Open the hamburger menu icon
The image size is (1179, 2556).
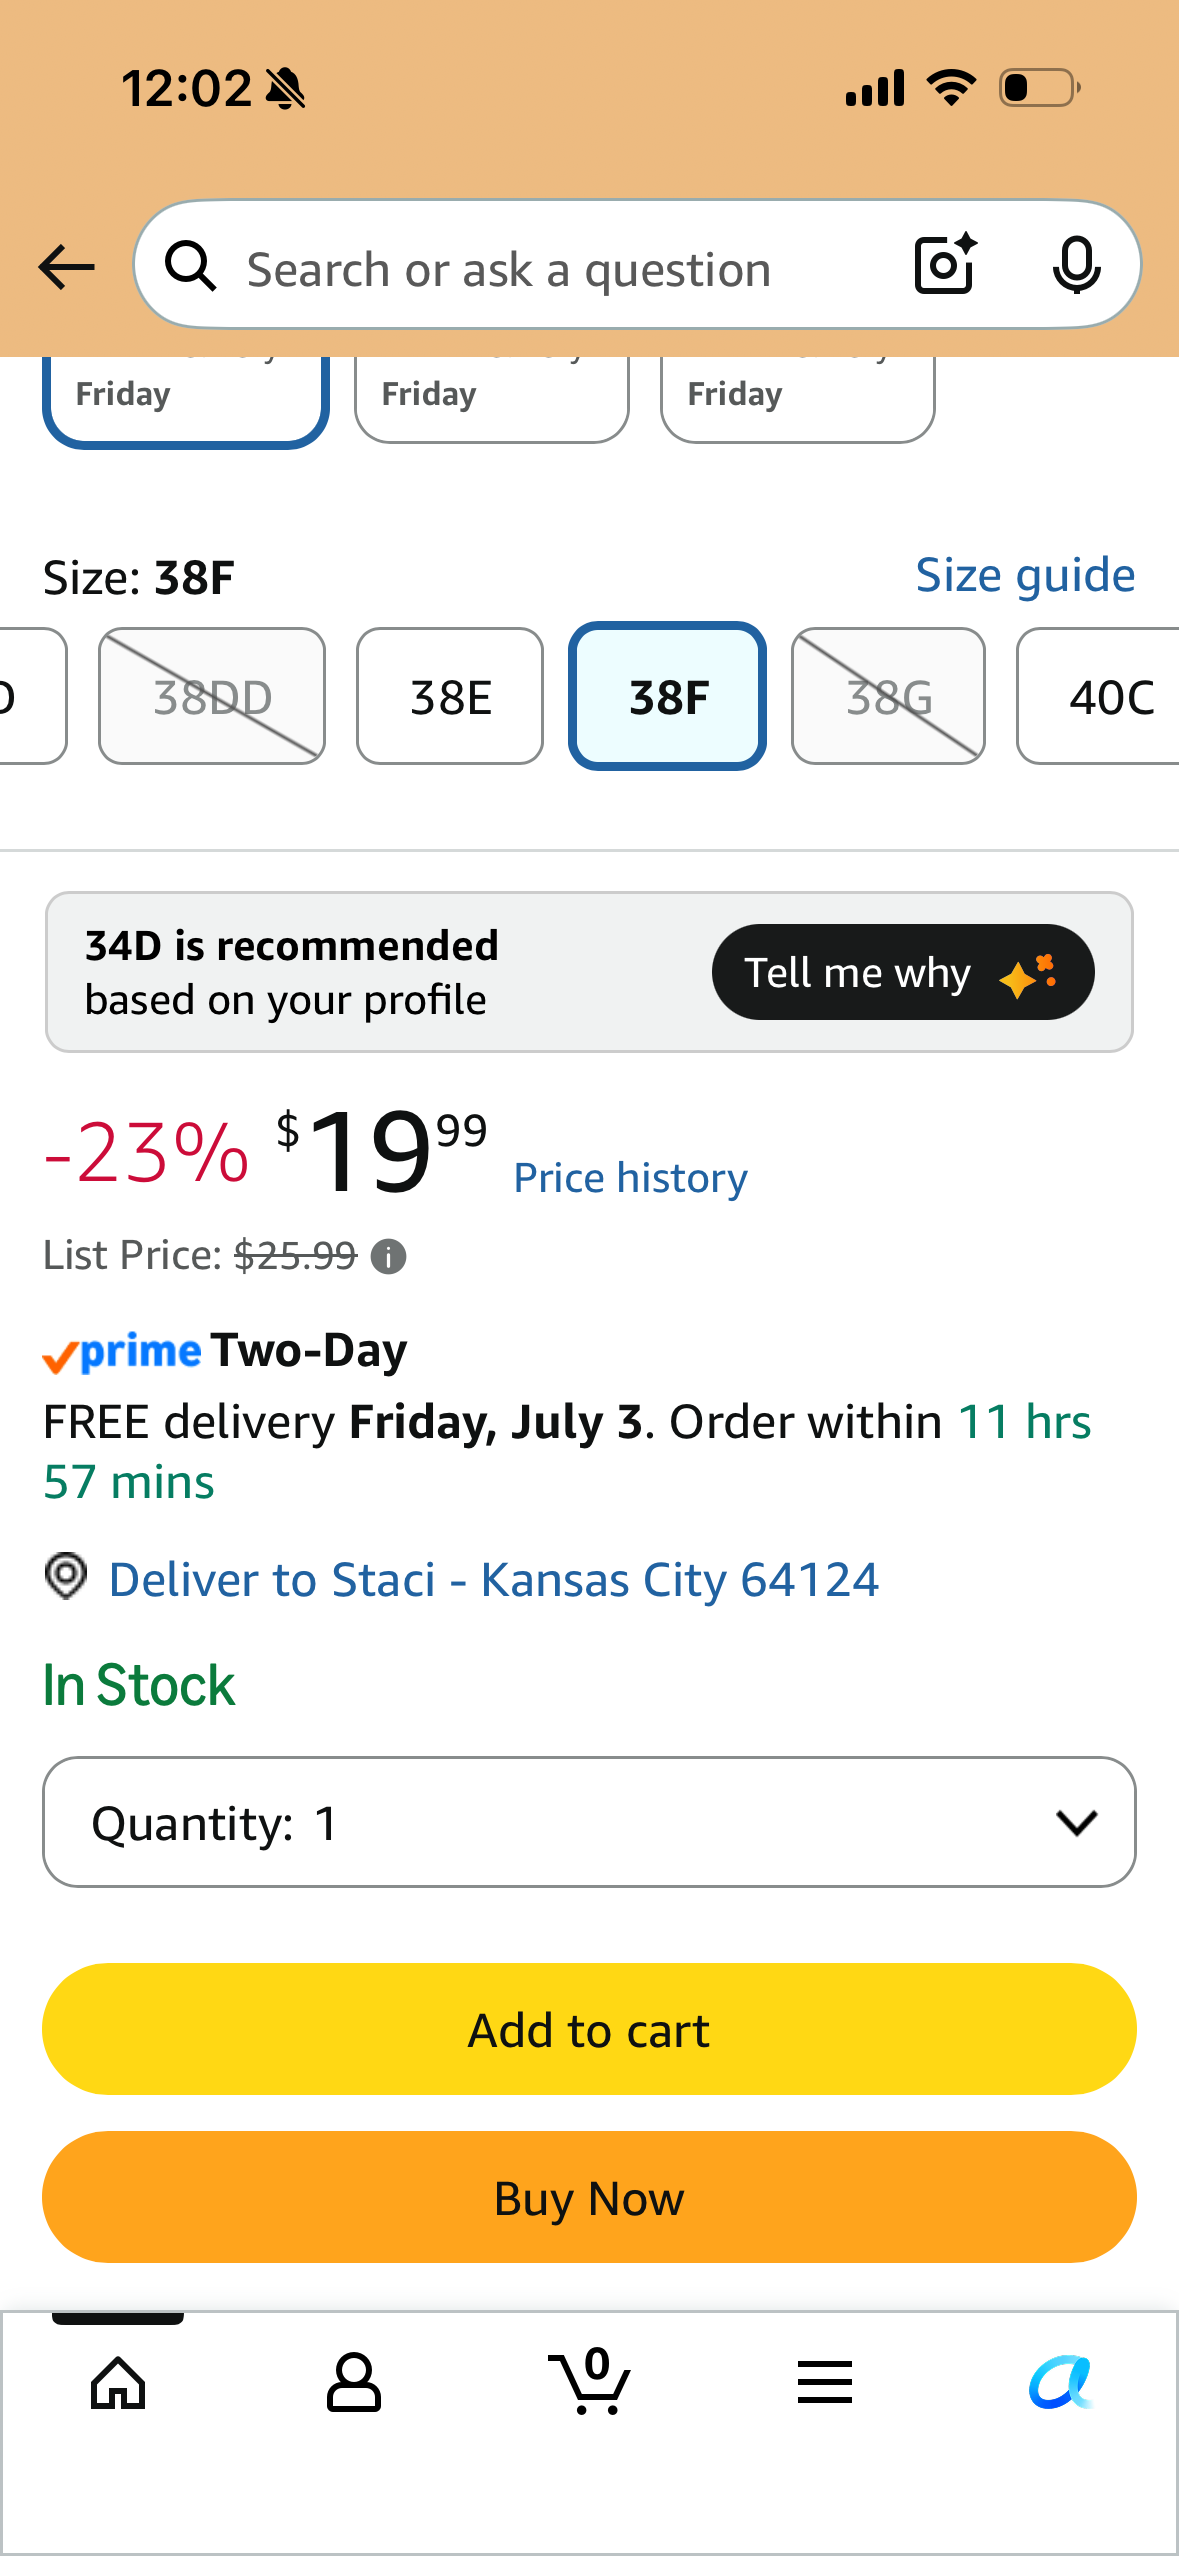[x=825, y=2383]
